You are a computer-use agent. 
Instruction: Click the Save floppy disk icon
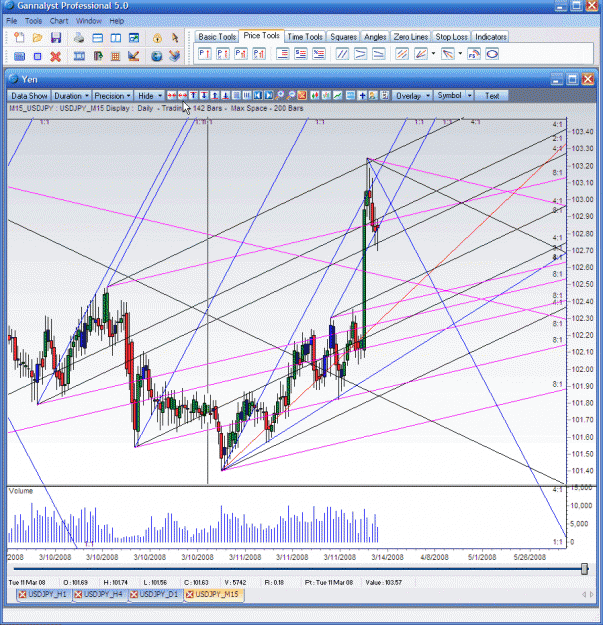[56, 38]
